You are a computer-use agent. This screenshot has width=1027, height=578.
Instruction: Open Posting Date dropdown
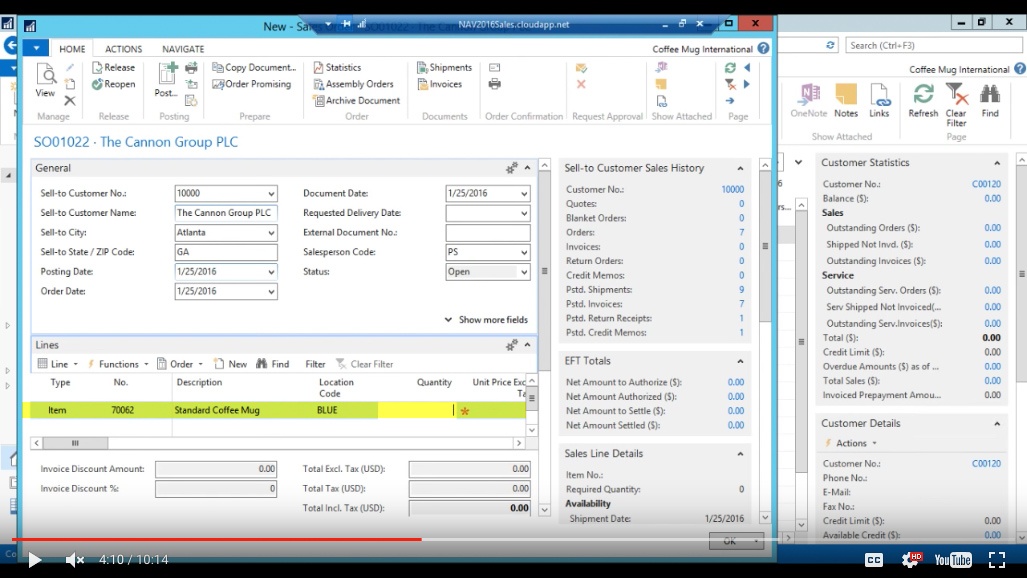click(271, 272)
